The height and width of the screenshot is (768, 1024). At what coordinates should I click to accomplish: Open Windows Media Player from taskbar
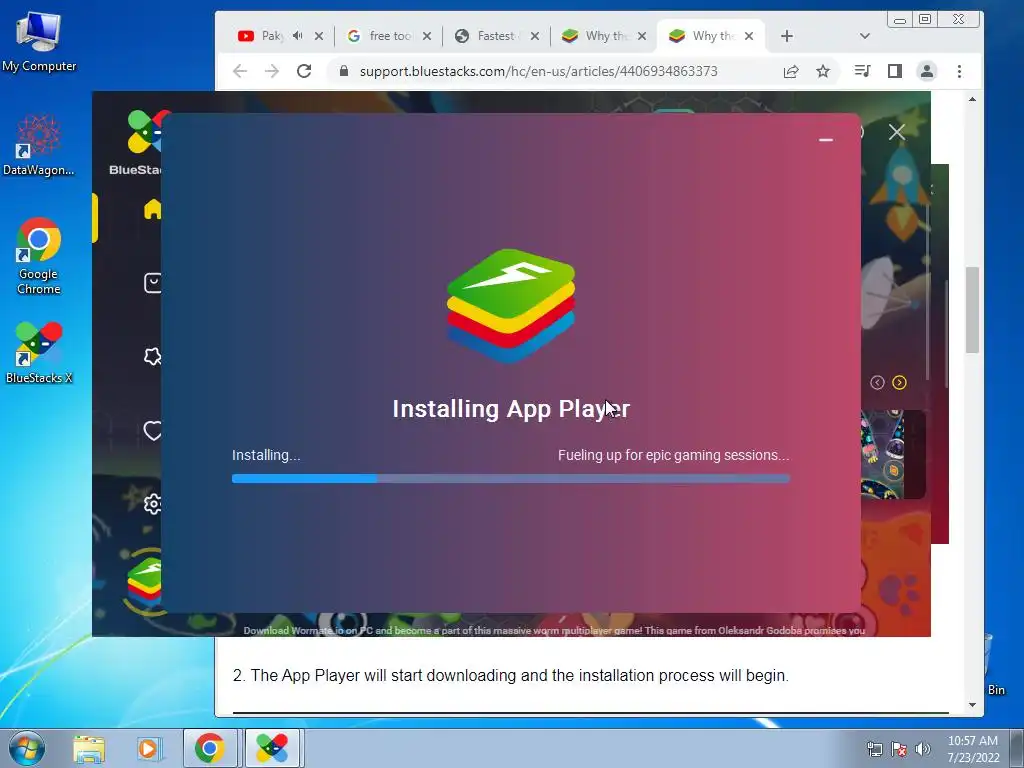pos(149,748)
